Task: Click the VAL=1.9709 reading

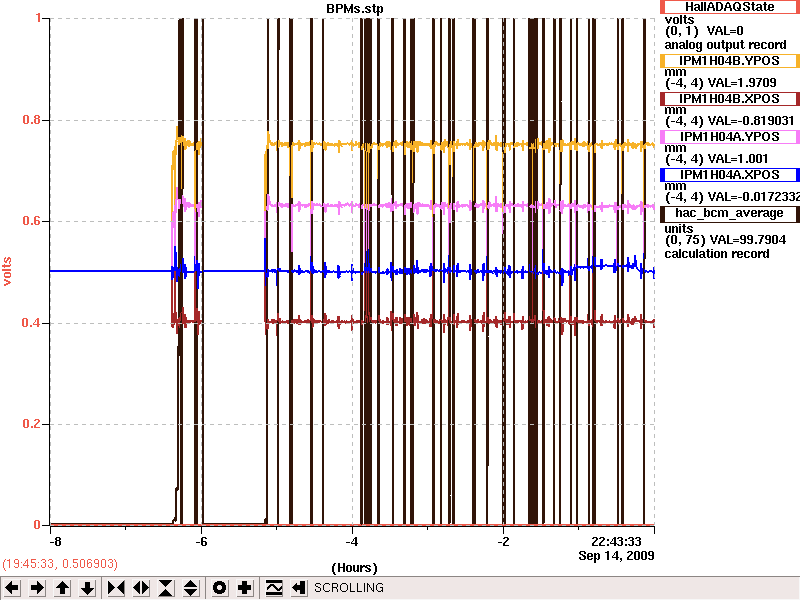Action: point(741,83)
